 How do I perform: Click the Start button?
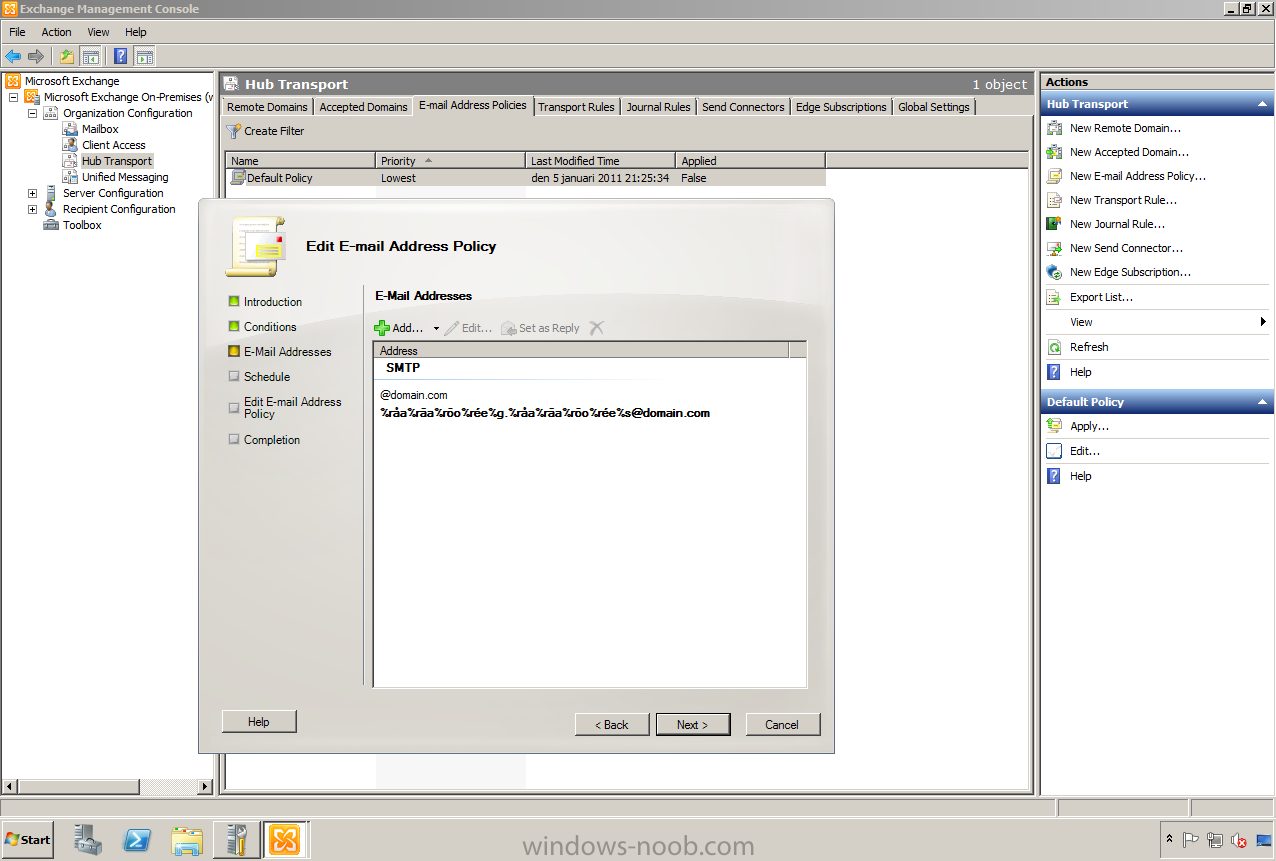click(x=28, y=840)
